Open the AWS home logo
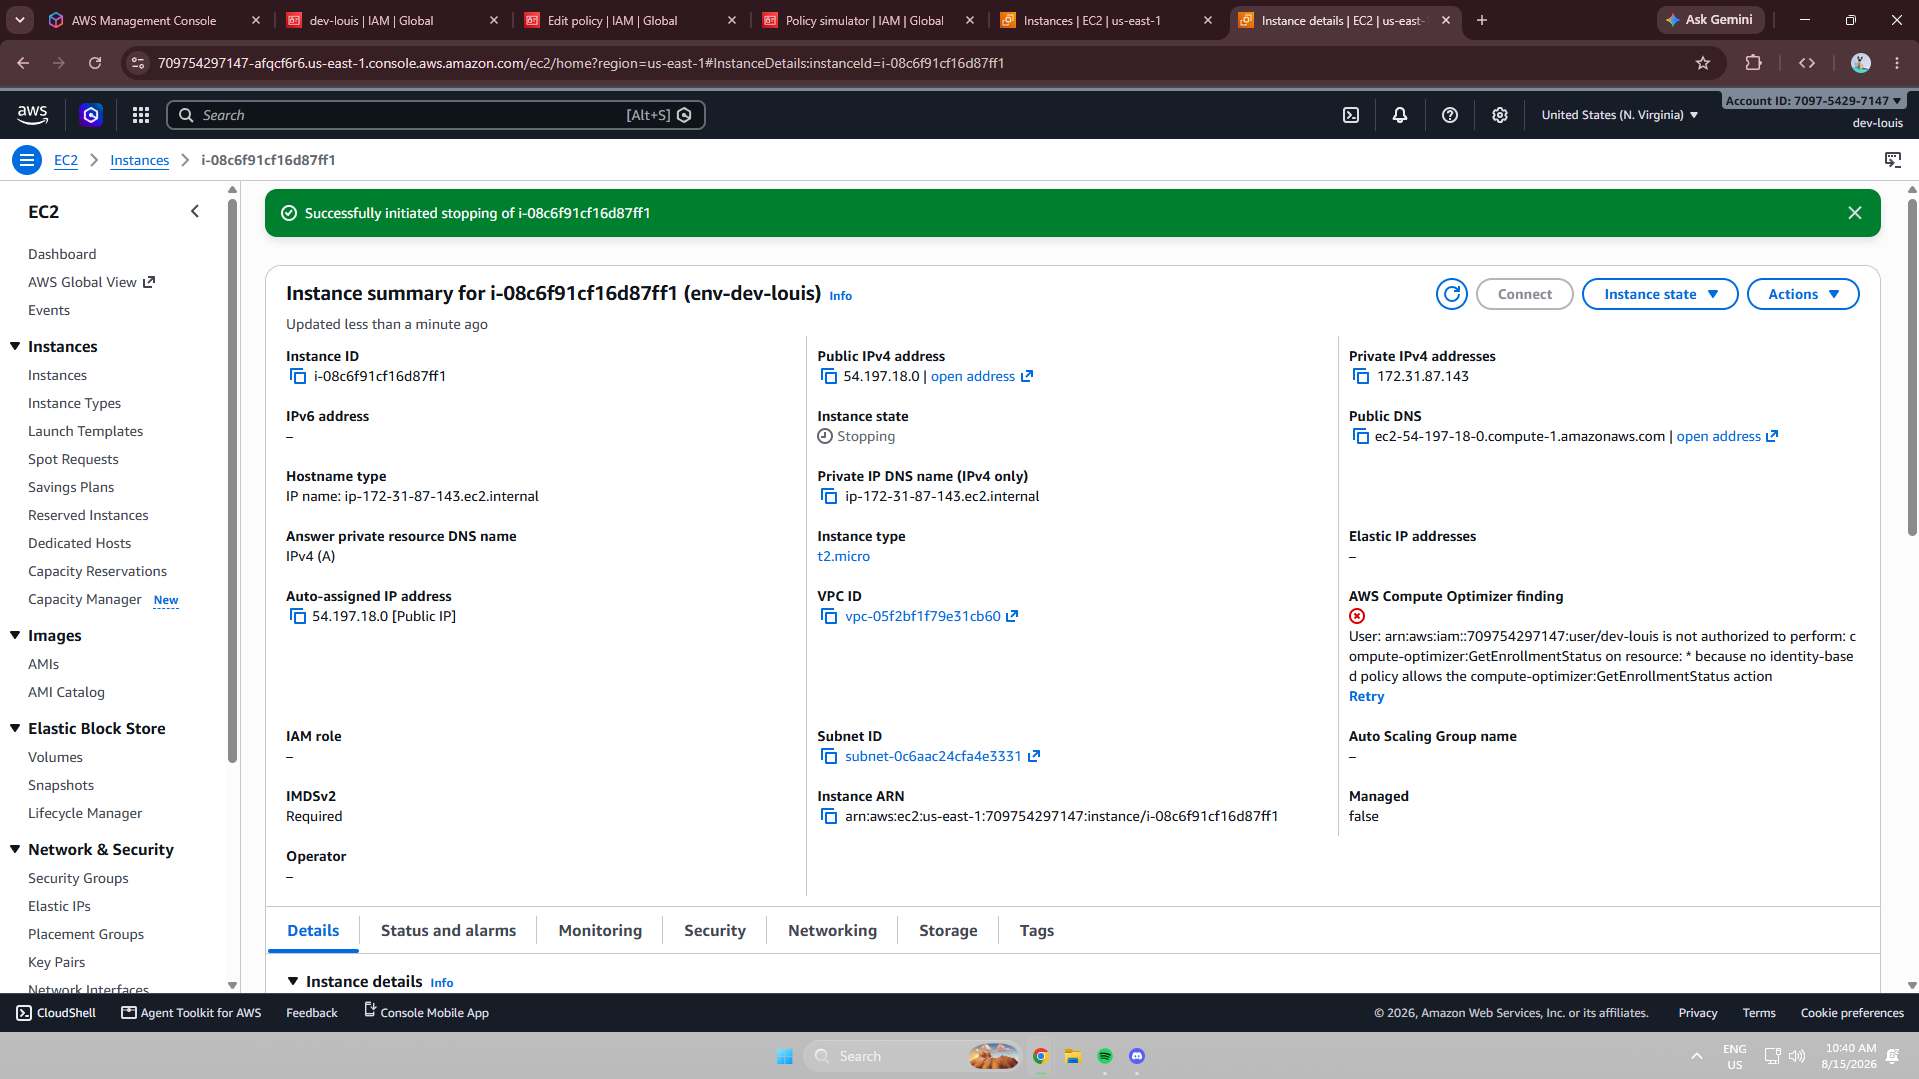1919x1079 pixels. (32, 115)
